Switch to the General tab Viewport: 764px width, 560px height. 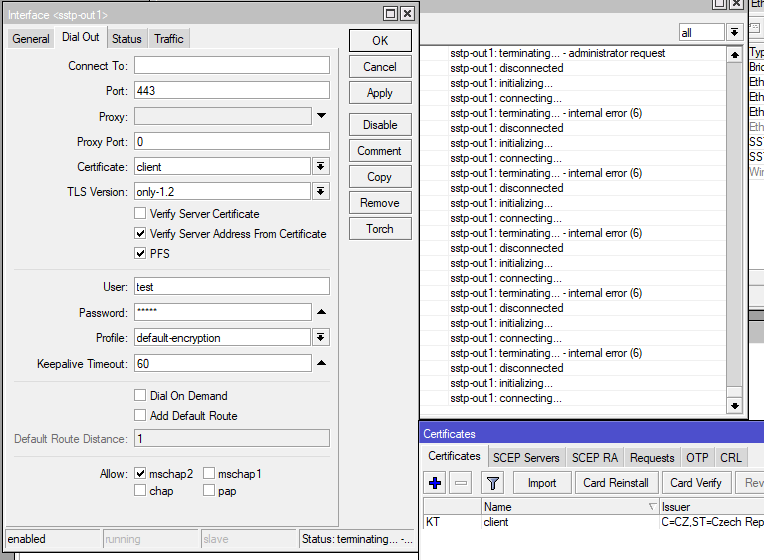click(31, 39)
